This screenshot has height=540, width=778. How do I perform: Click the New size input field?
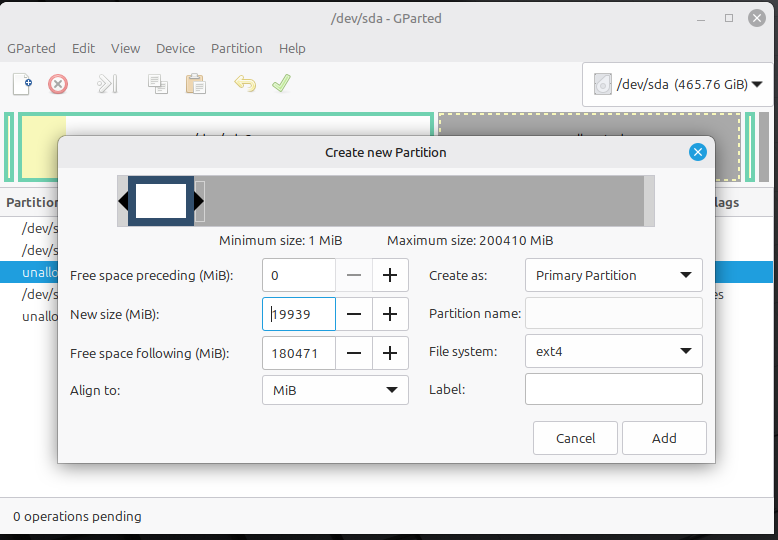[x=299, y=314]
